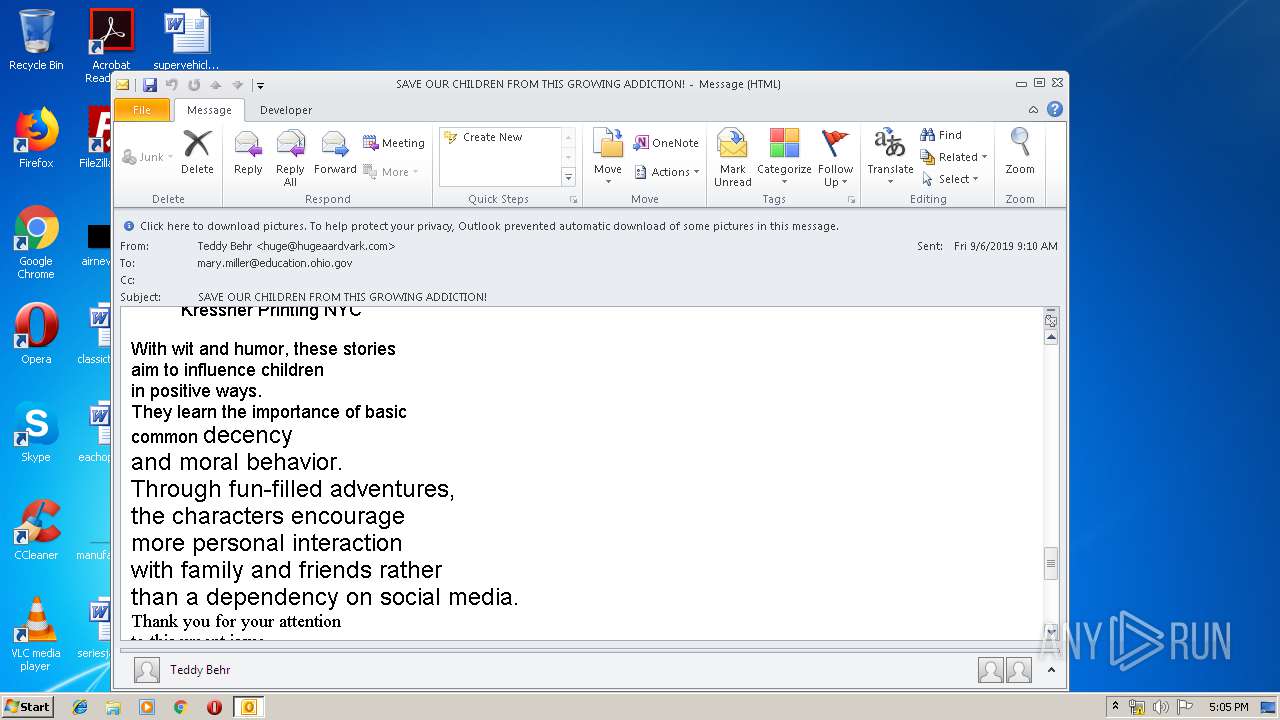Expand the Quick Steps gallery
The width and height of the screenshot is (1280, 720).
[x=569, y=177]
